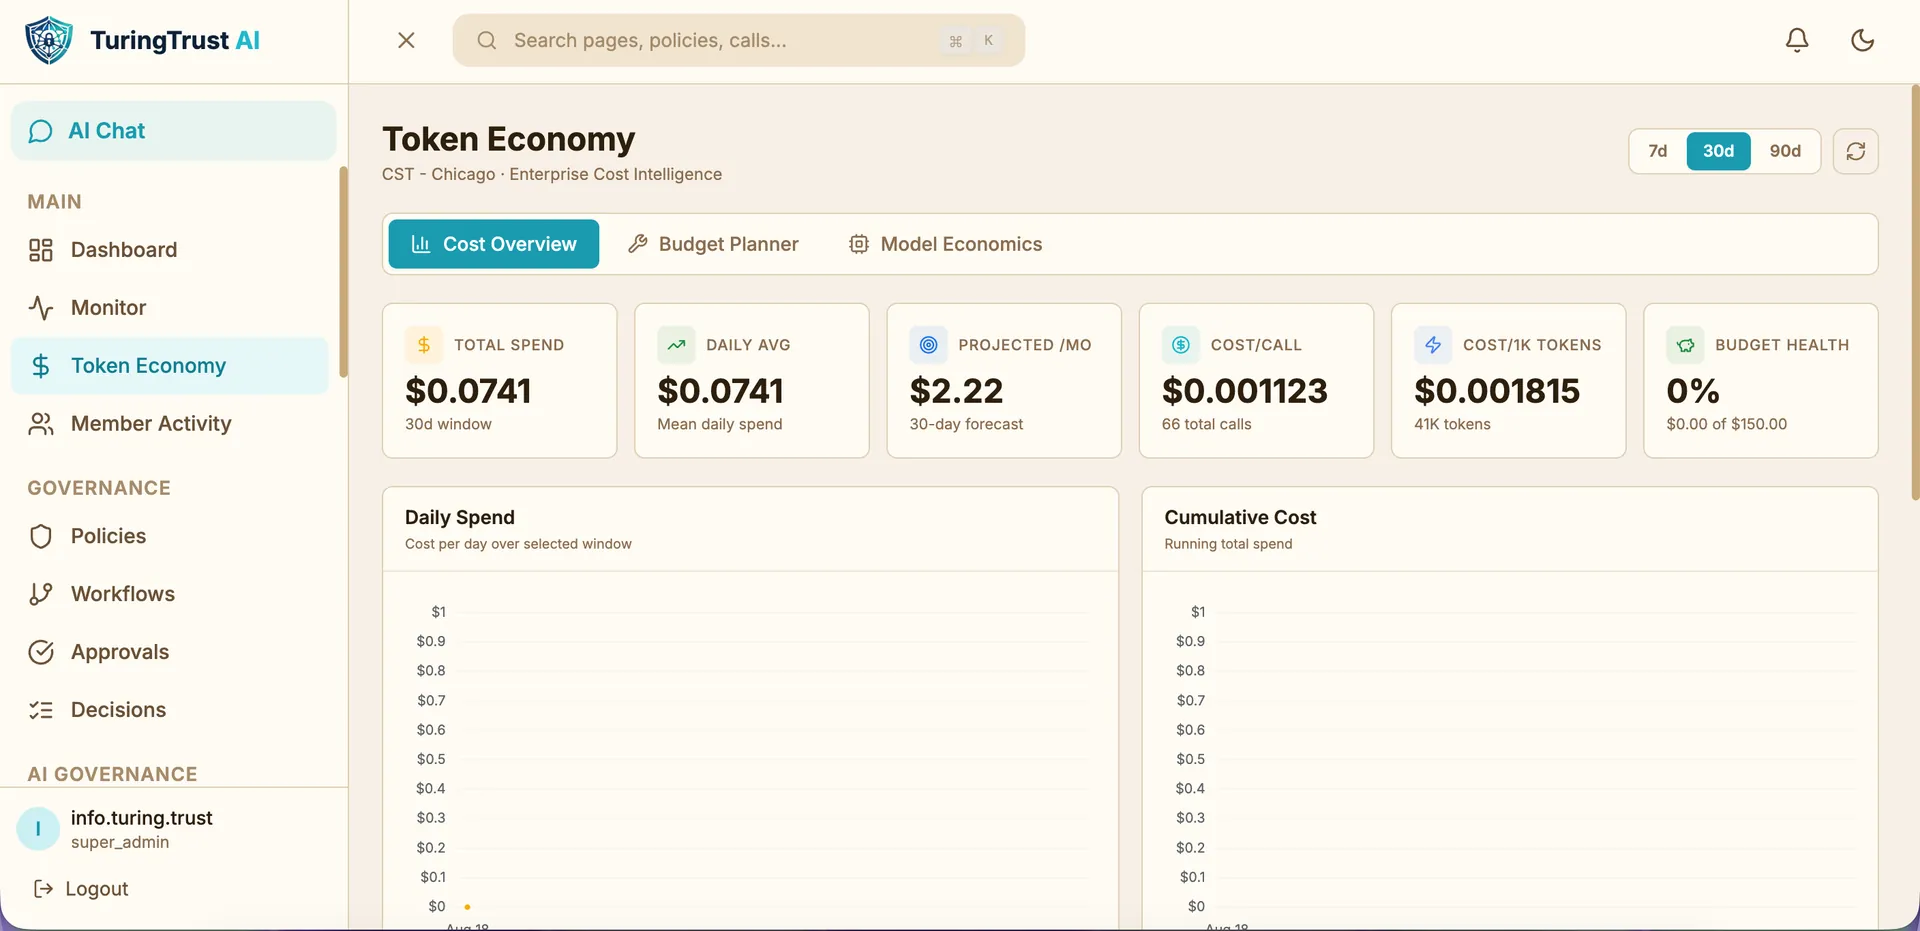This screenshot has height=931, width=1920.
Task: Close the sidebar with the X icon
Action: (x=406, y=40)
